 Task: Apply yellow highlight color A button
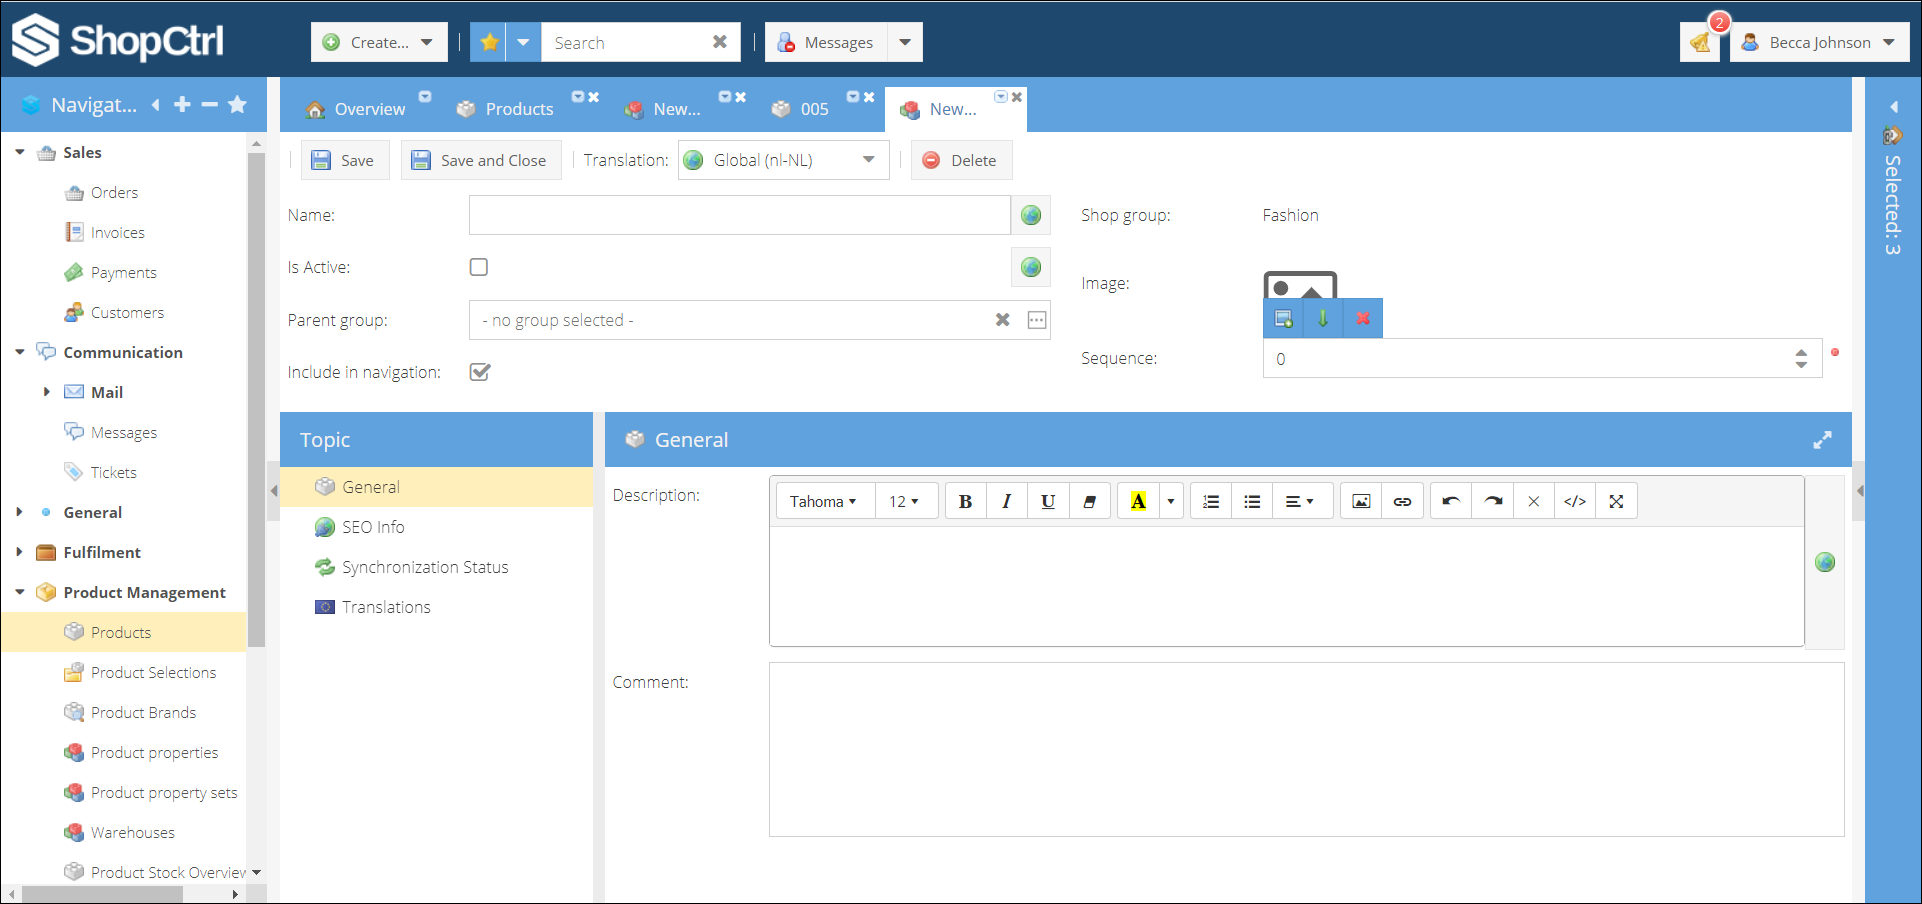click(x=1138, y=501)
